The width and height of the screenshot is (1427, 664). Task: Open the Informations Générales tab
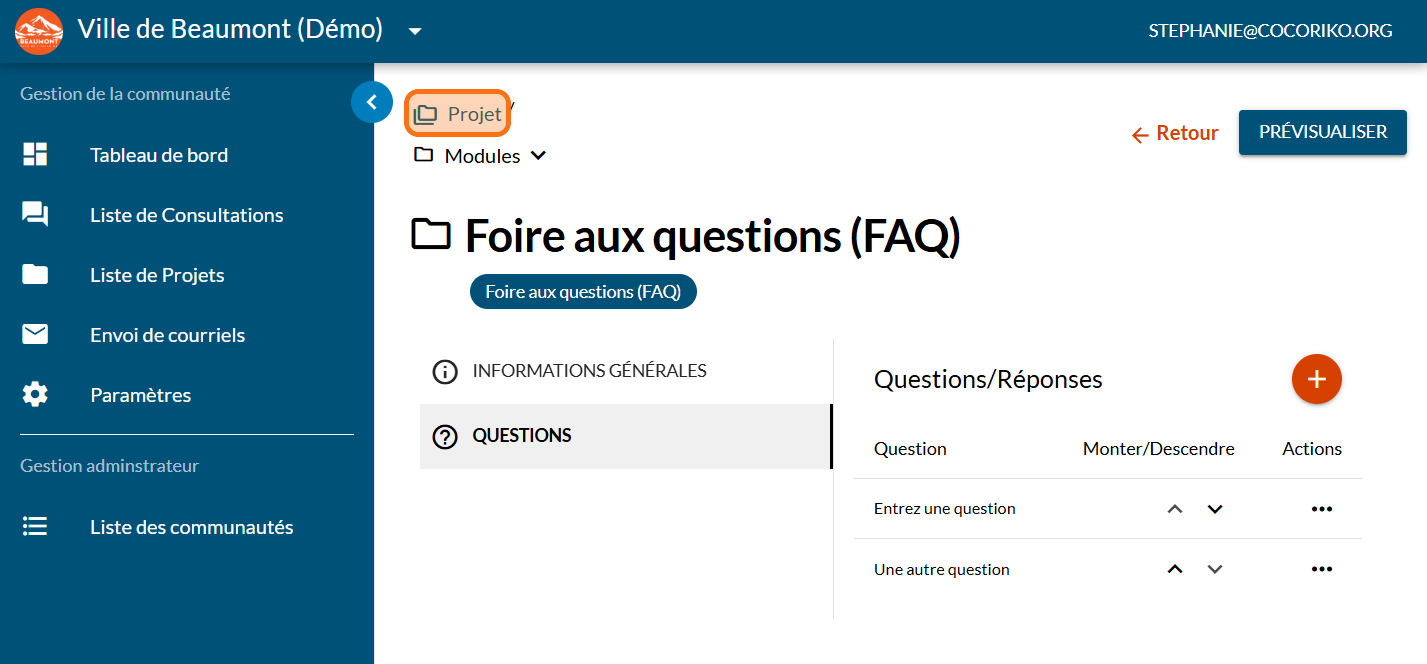point(589,371)
